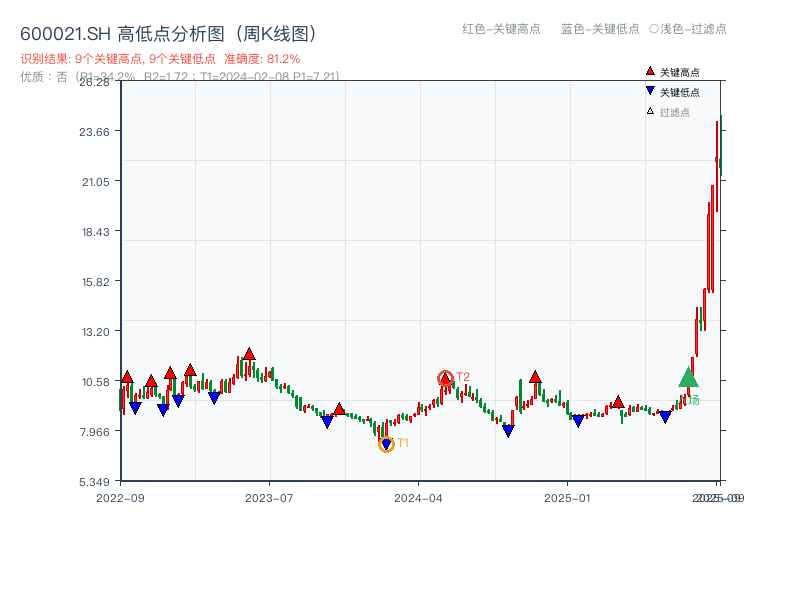Viewport: 800px width, 600px height.
Task: Click the T1 text label
Action: (403, 443)
